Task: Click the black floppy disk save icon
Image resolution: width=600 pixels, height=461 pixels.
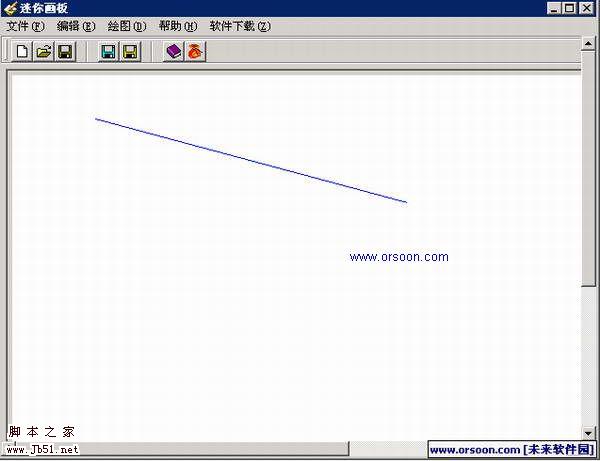Action: 65,51
